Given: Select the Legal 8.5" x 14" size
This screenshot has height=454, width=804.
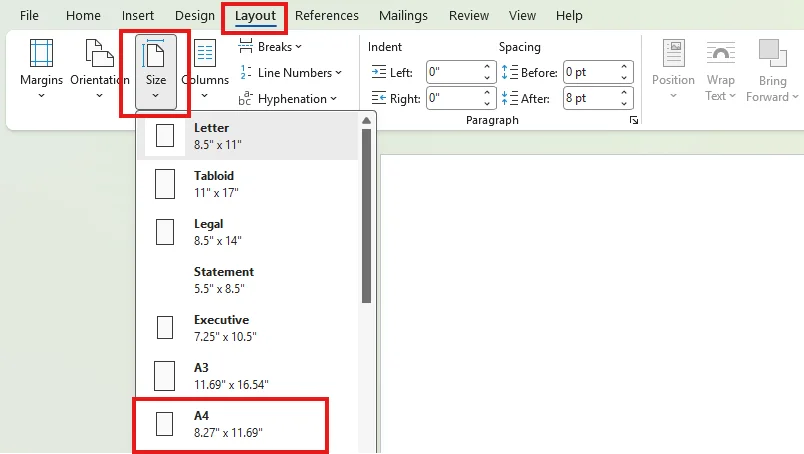Looking at the screenshot, I should (x=248, y=232).
